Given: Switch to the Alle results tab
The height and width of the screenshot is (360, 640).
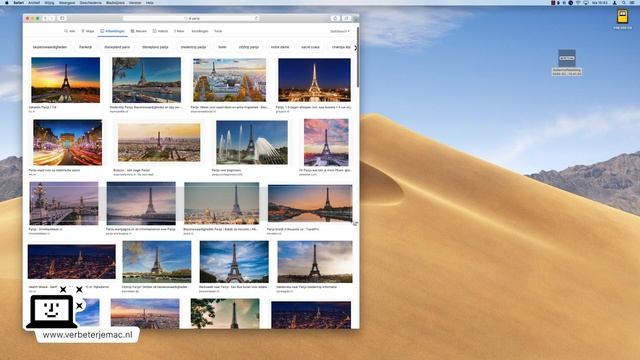Looking at the screenshot, I should pyautogui.click(x=70, y=31).
